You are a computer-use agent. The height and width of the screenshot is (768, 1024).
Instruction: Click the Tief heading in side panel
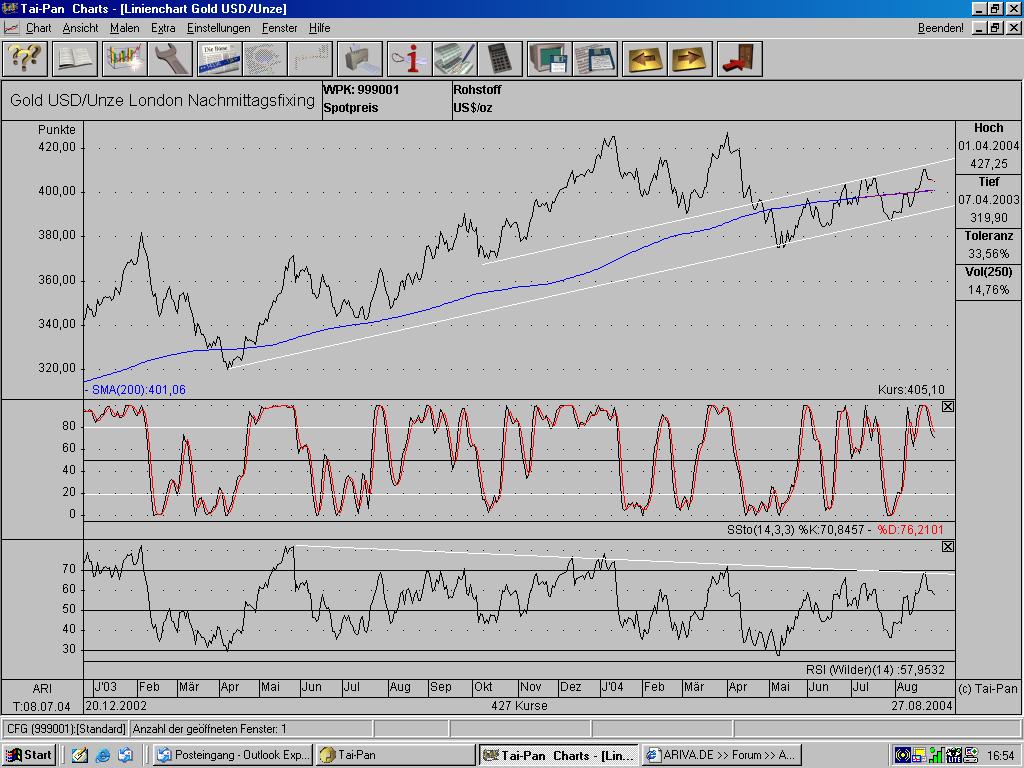click(988, 182)
